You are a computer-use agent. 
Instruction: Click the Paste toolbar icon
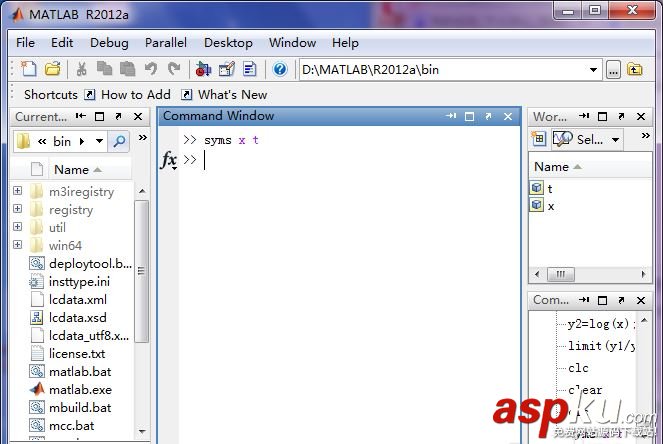[x=128, y=69]
